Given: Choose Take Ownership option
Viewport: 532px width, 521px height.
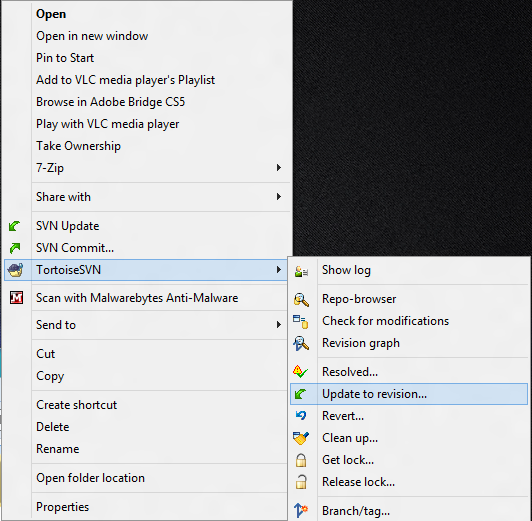Looking at the screenshot, I should point(78,146).
